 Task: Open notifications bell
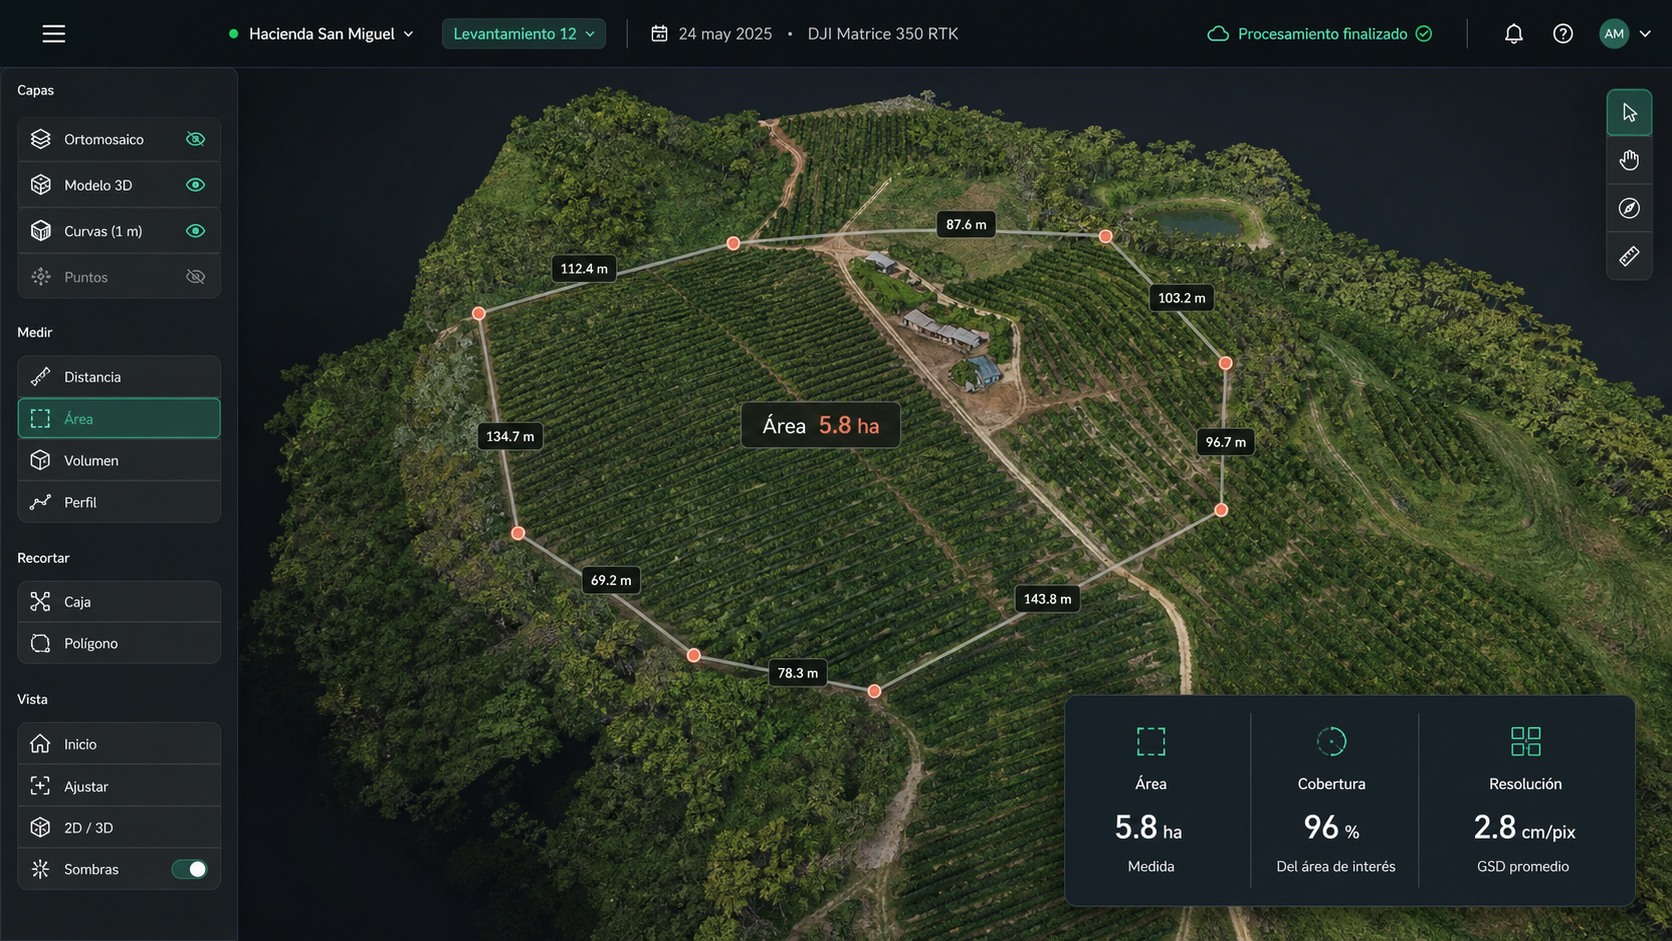tap(1514, 34)
